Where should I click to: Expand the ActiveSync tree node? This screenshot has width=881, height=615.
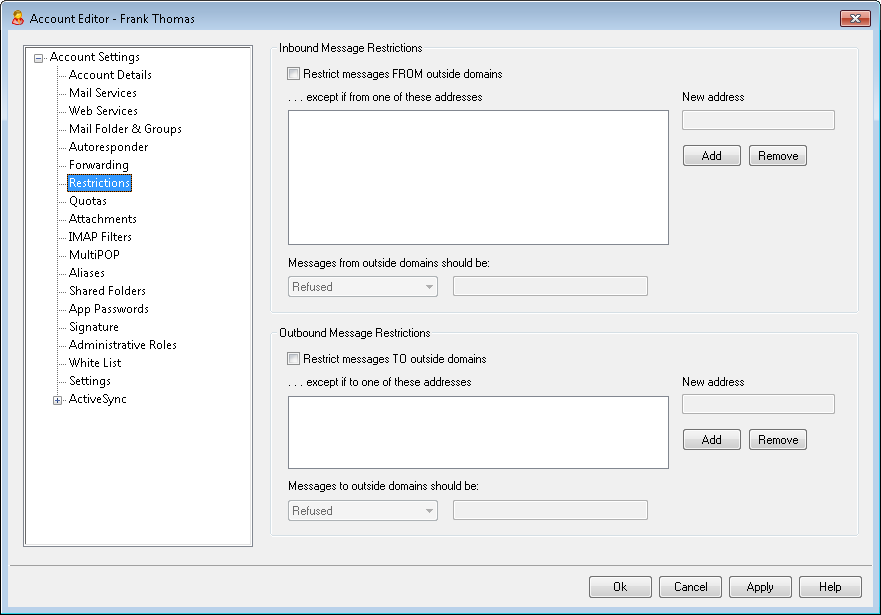pos(58,400)
